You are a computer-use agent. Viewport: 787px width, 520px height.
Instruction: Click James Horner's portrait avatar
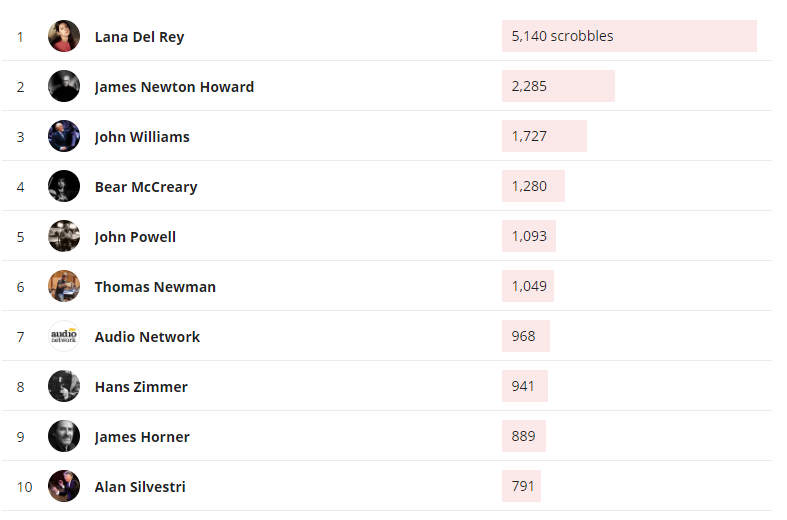(64, 436)
